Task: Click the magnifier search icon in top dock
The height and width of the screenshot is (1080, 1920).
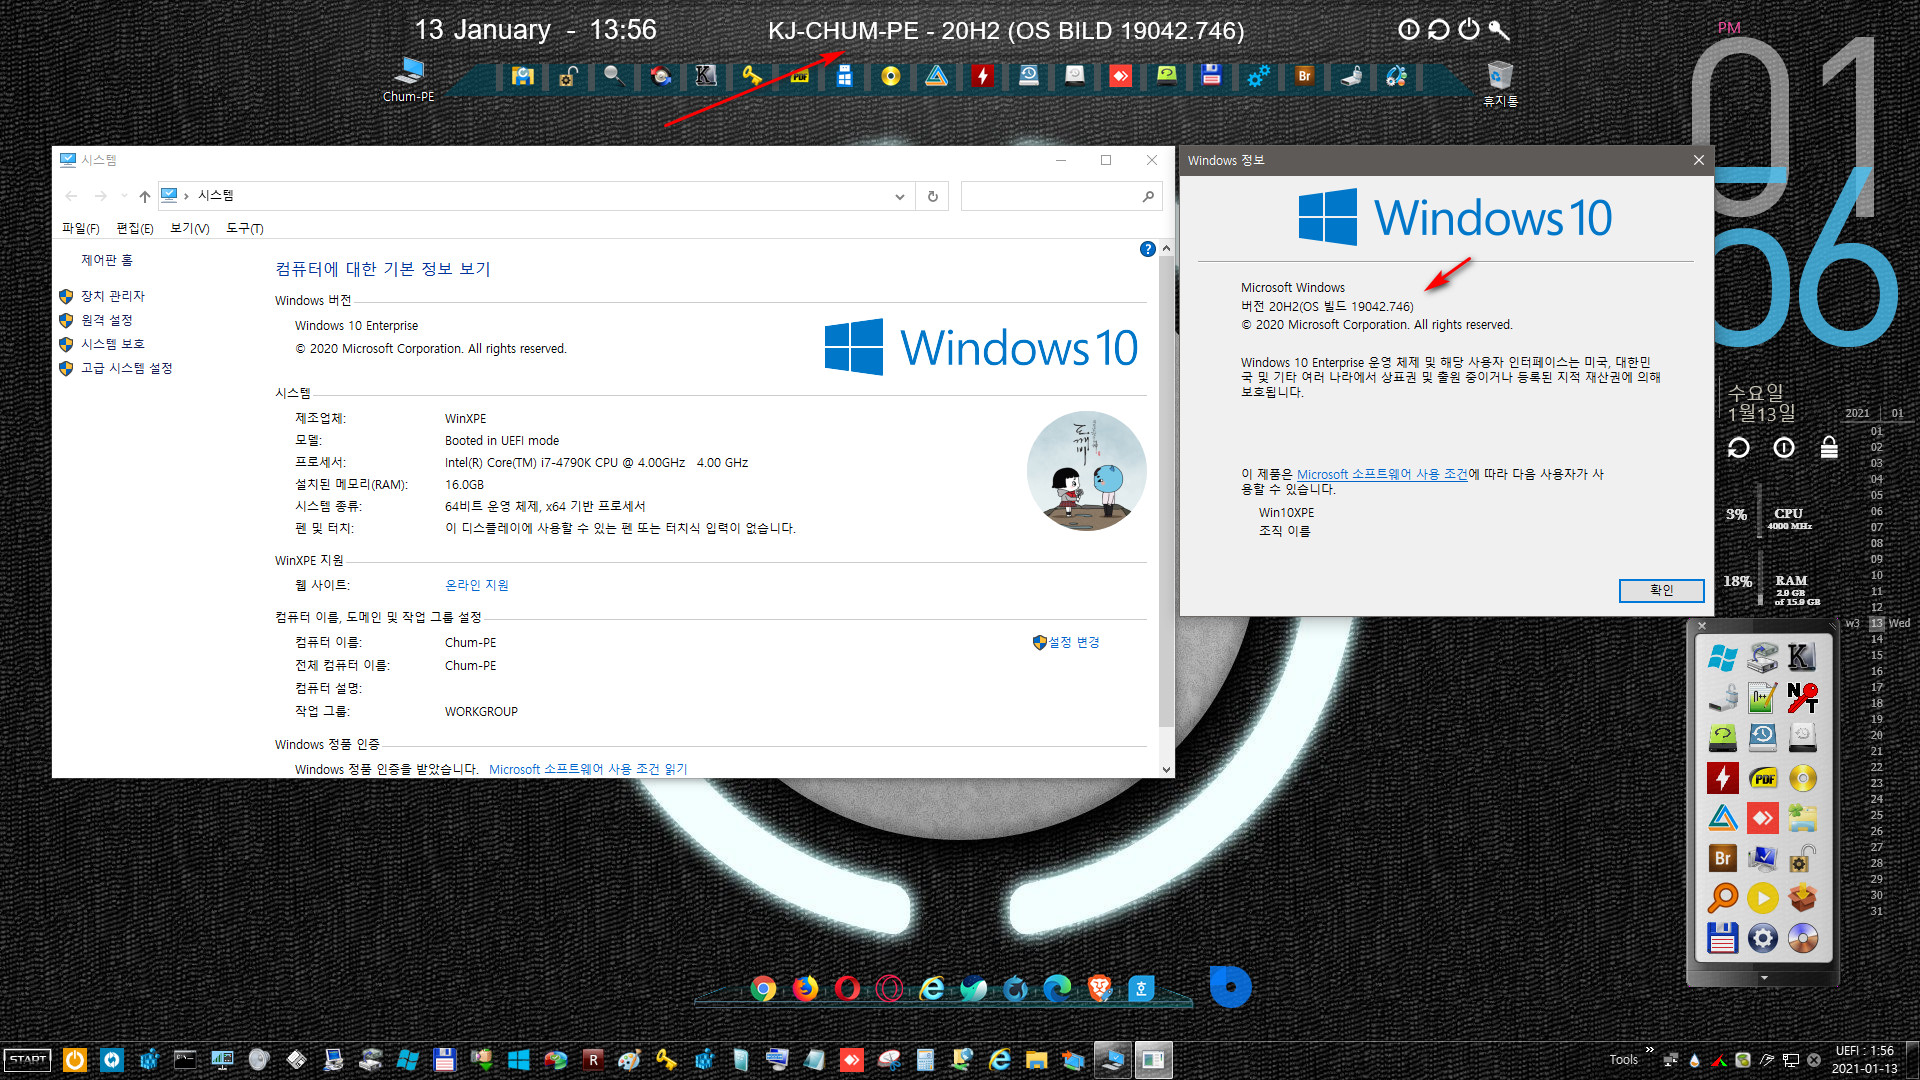Action: [x=613, y=76]
